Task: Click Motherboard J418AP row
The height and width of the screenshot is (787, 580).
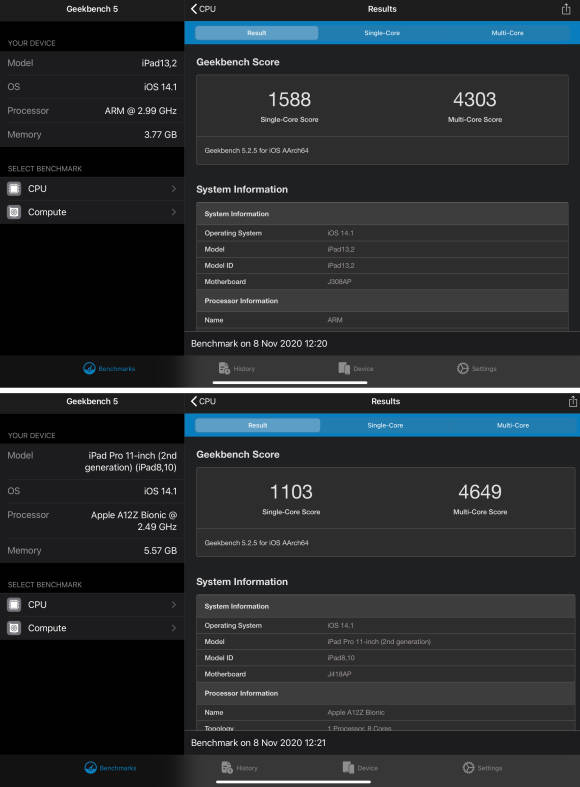Action: tap(386, 675)
